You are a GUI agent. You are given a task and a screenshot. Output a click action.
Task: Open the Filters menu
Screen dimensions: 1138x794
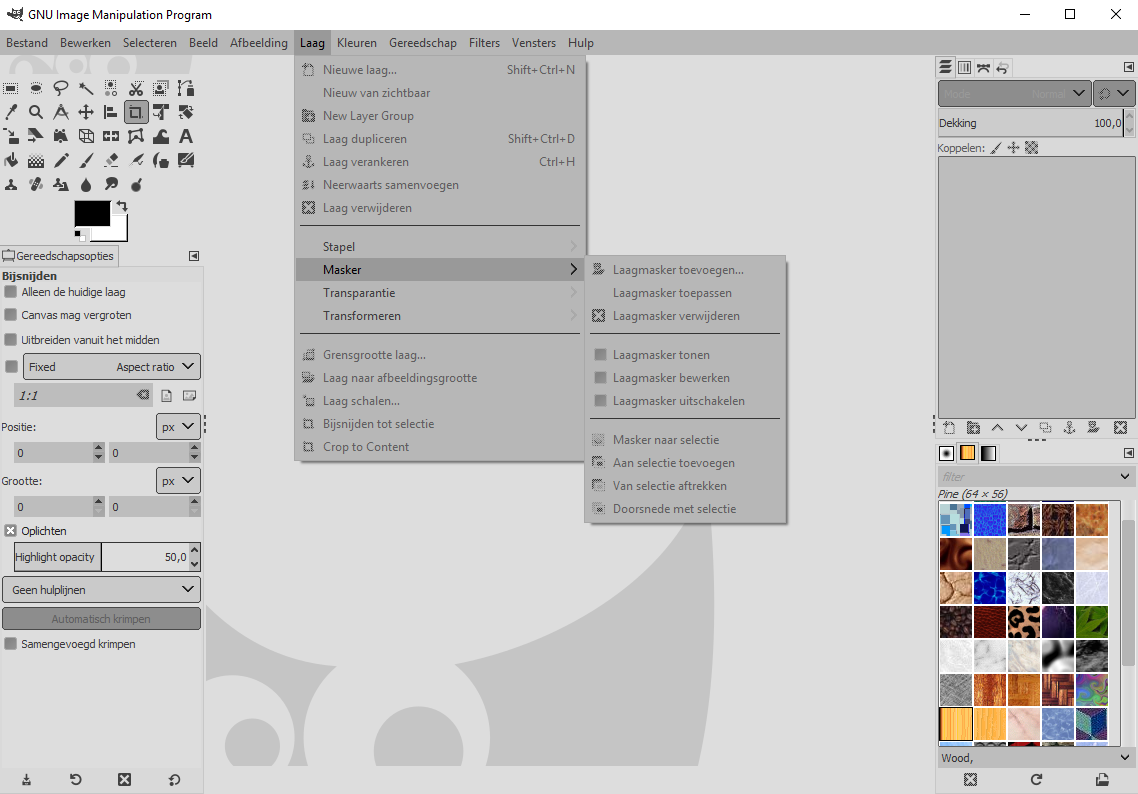484,43
